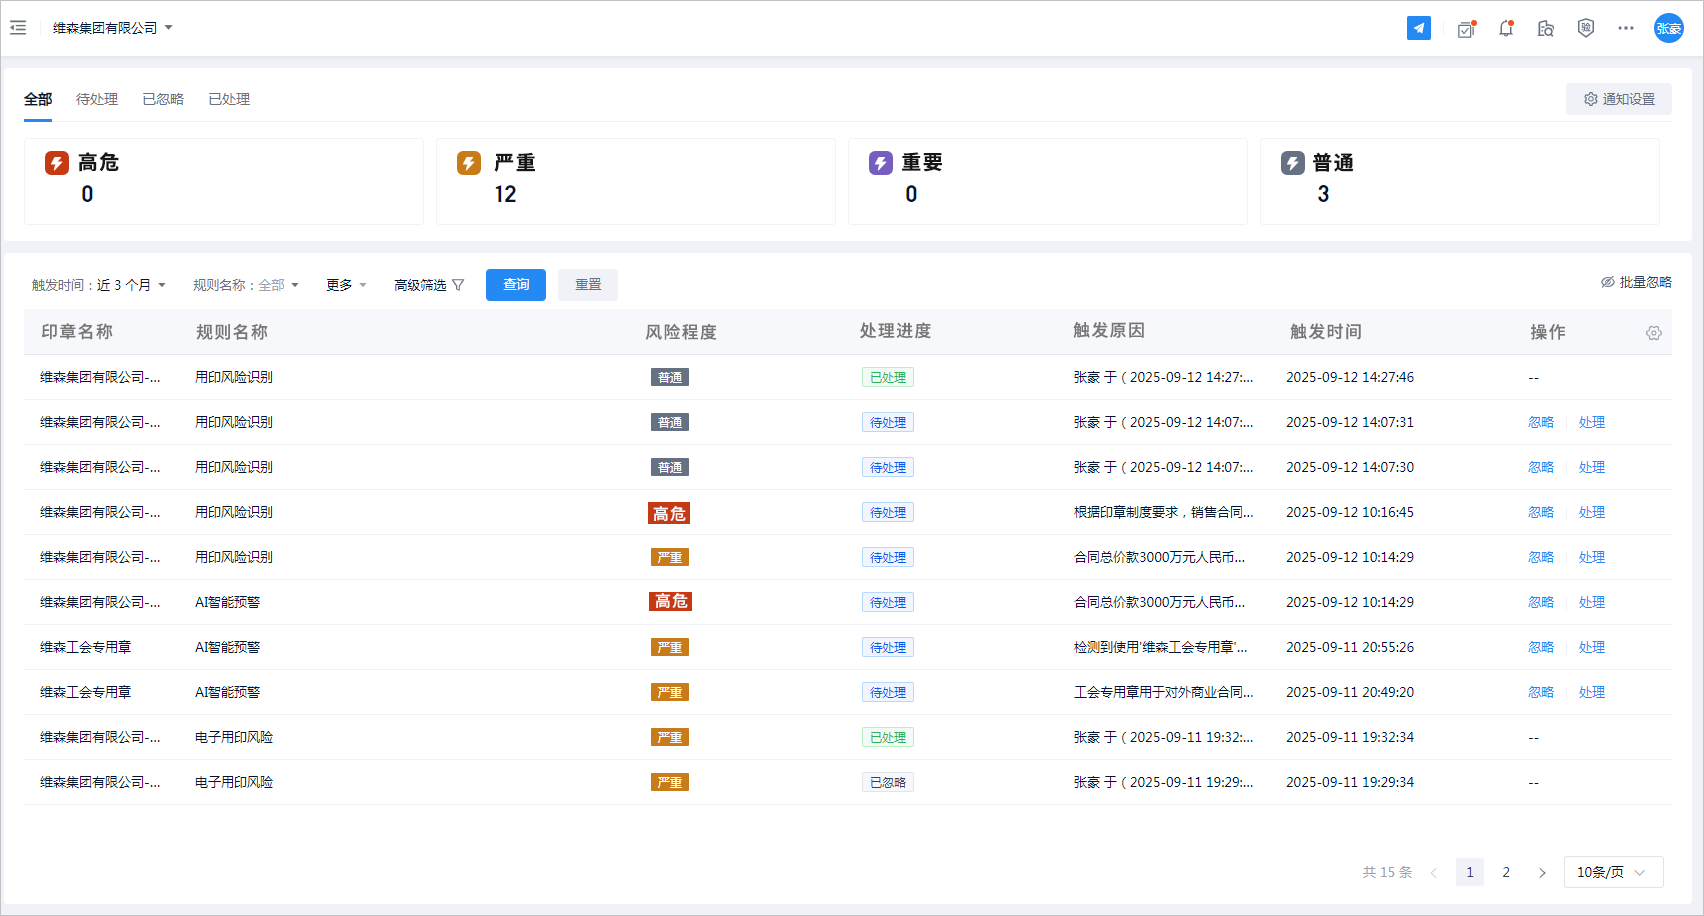Viewport: 1704px width, 916px height.
Task: Open the notification bell
Action: point(1506,29)
